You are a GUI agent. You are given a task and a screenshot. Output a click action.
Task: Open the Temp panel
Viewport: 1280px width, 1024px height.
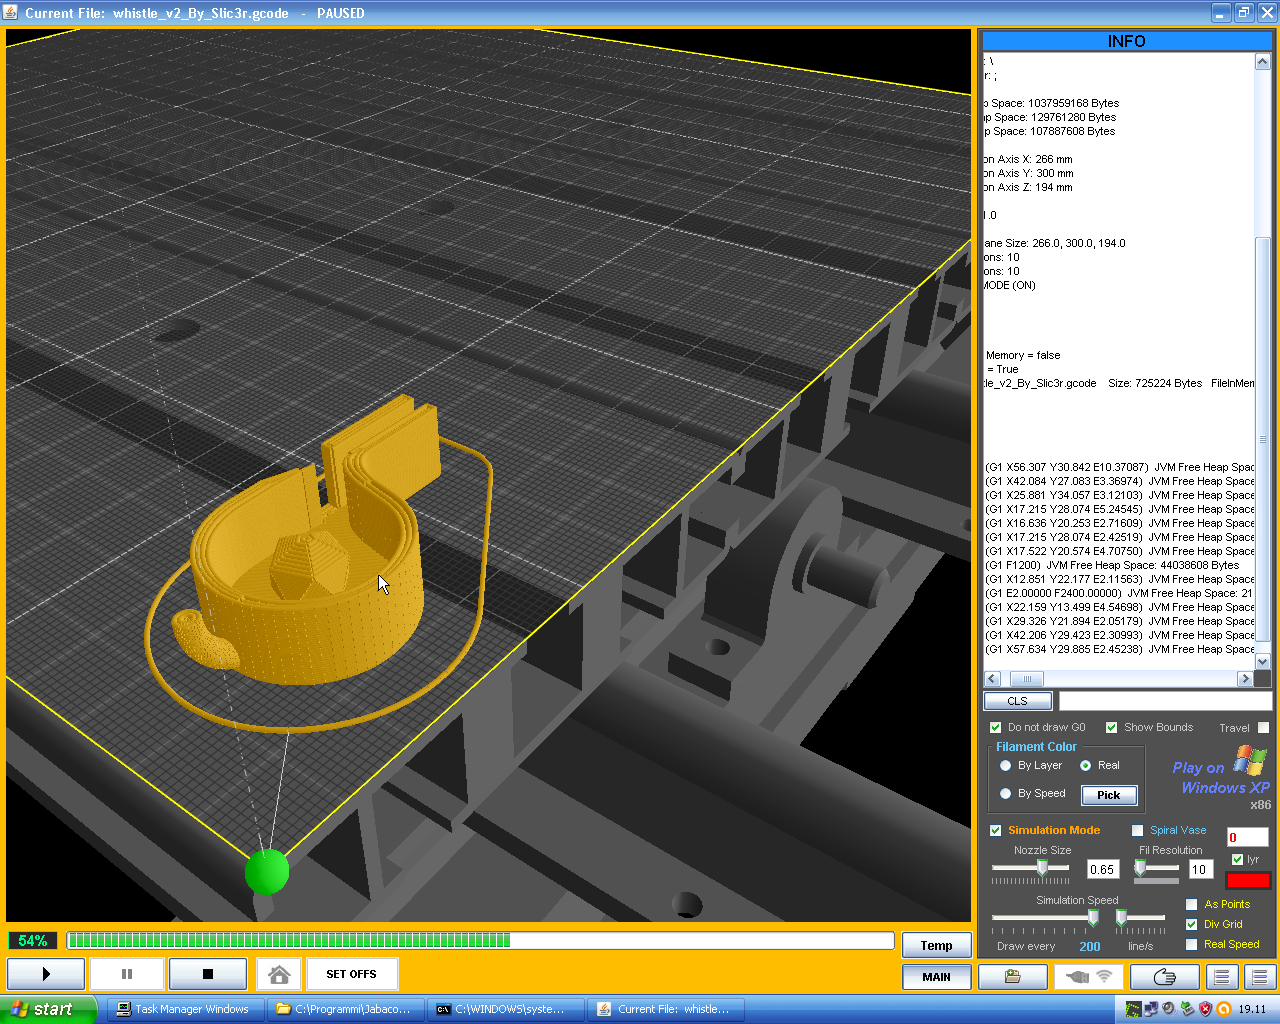point(936,946)
